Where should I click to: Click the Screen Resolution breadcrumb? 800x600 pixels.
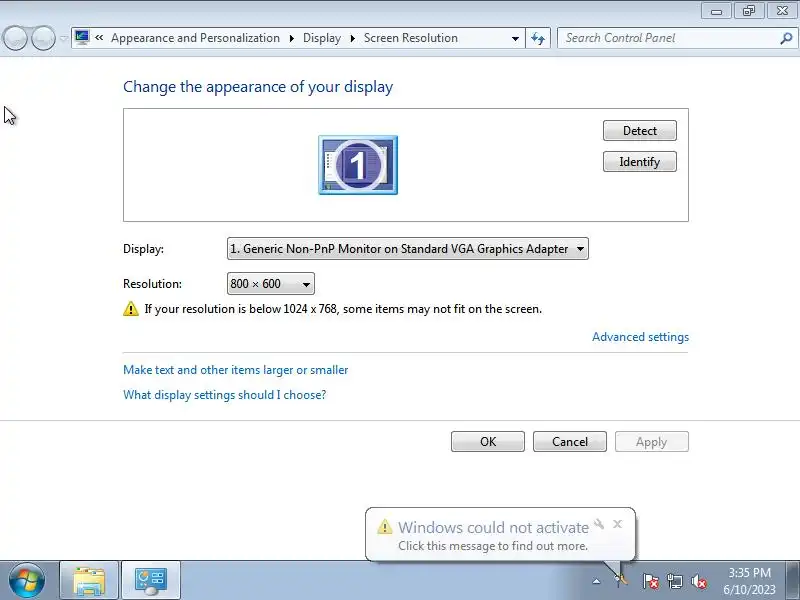click(x=411, y=38)
